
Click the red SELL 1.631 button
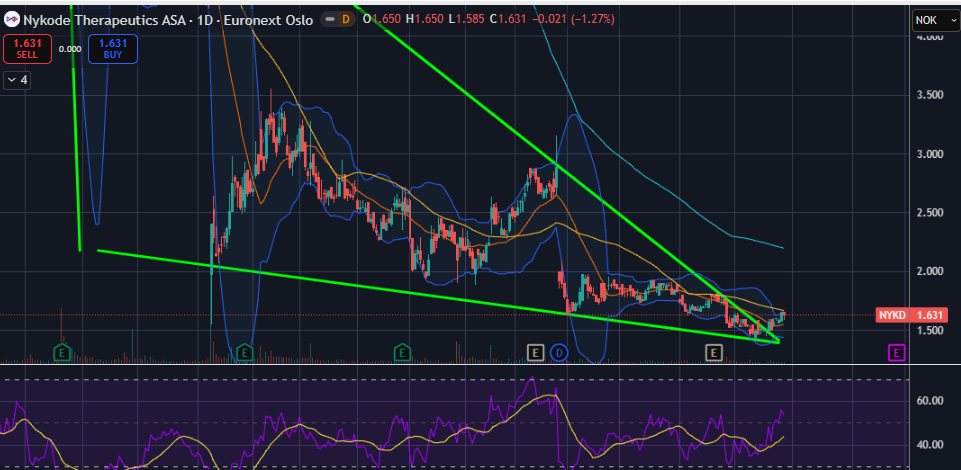(x=21, y=48)
